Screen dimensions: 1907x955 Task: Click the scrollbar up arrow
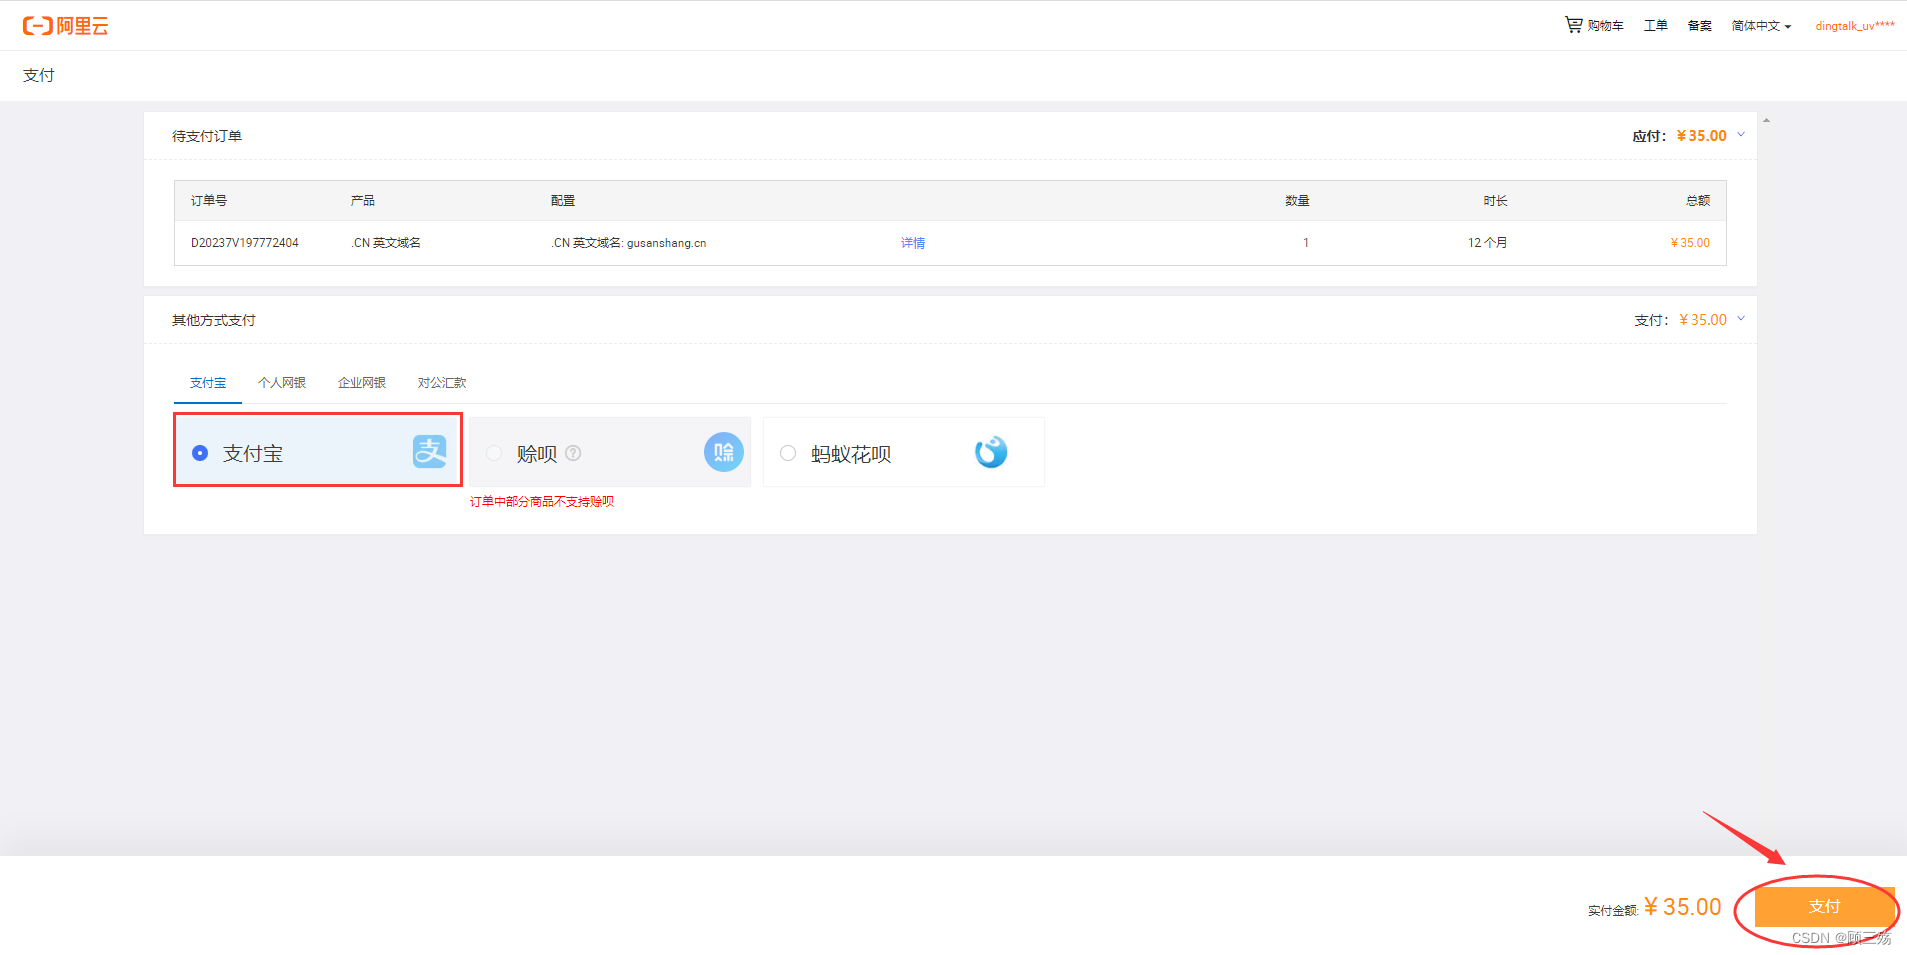pos(1766,120)
